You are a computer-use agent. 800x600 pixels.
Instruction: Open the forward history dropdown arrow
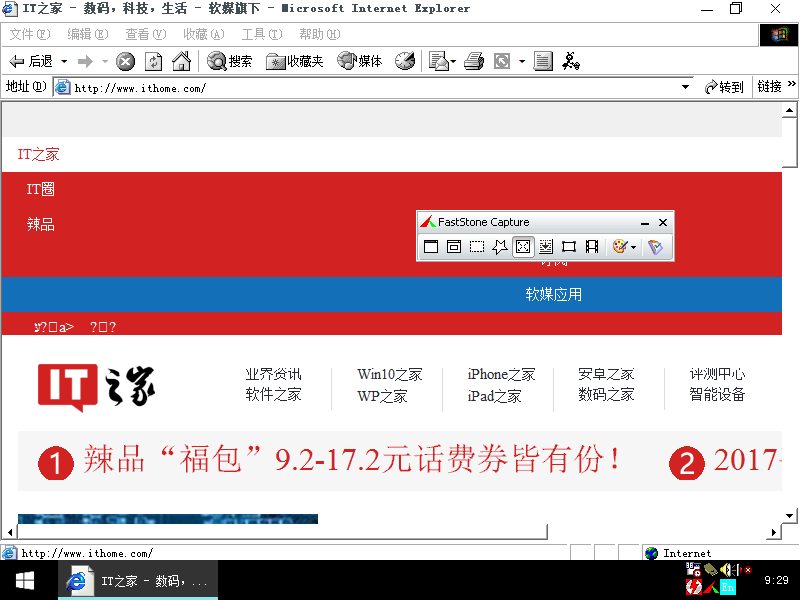coord(105,62)
